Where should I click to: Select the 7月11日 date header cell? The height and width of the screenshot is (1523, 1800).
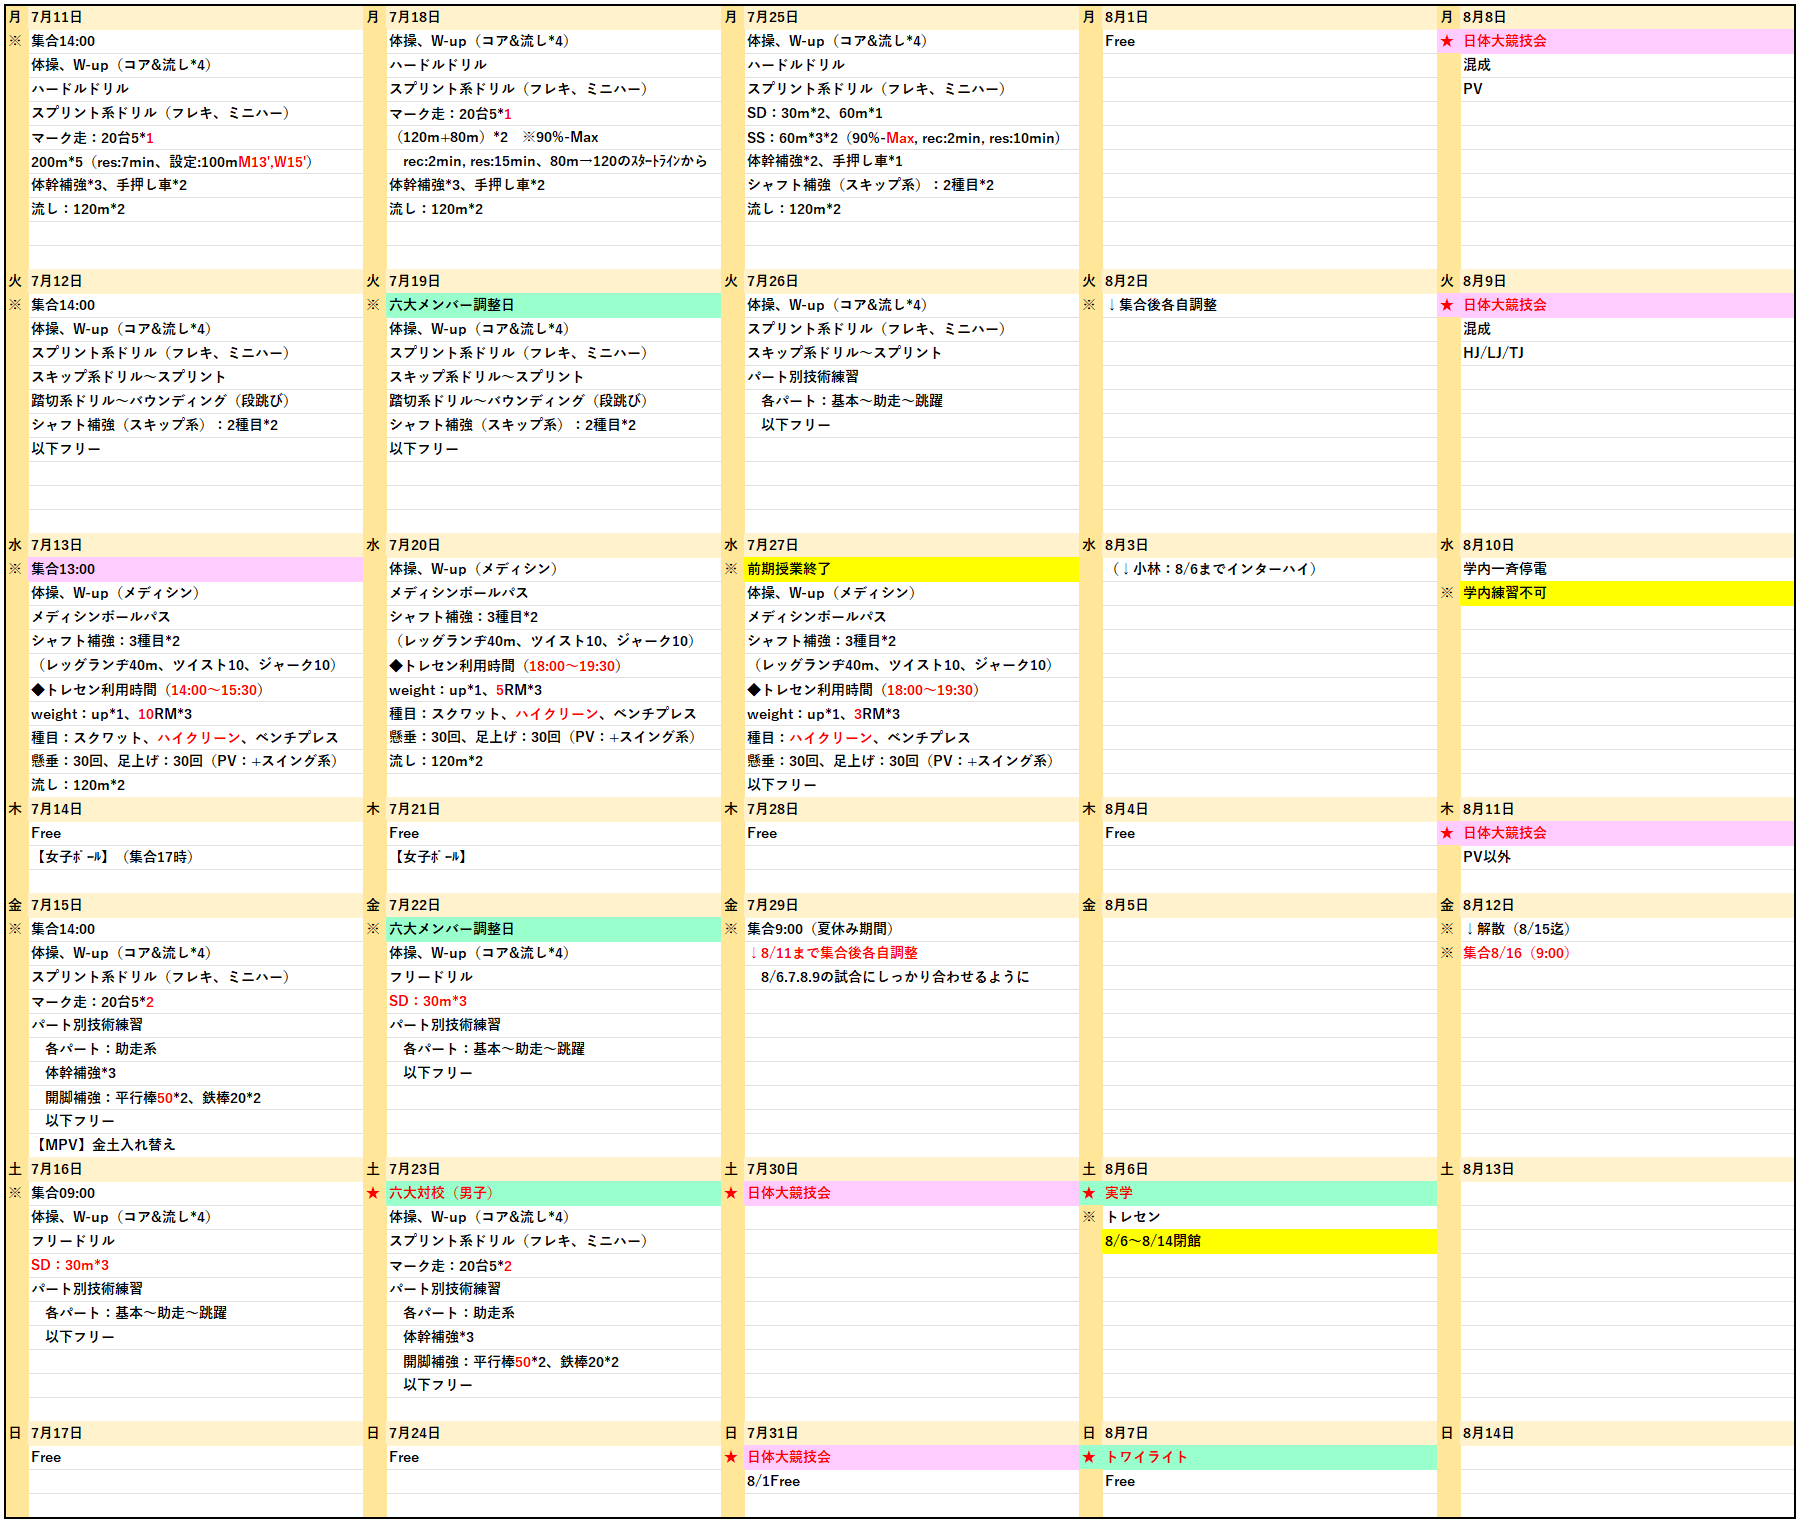point(195,17)
